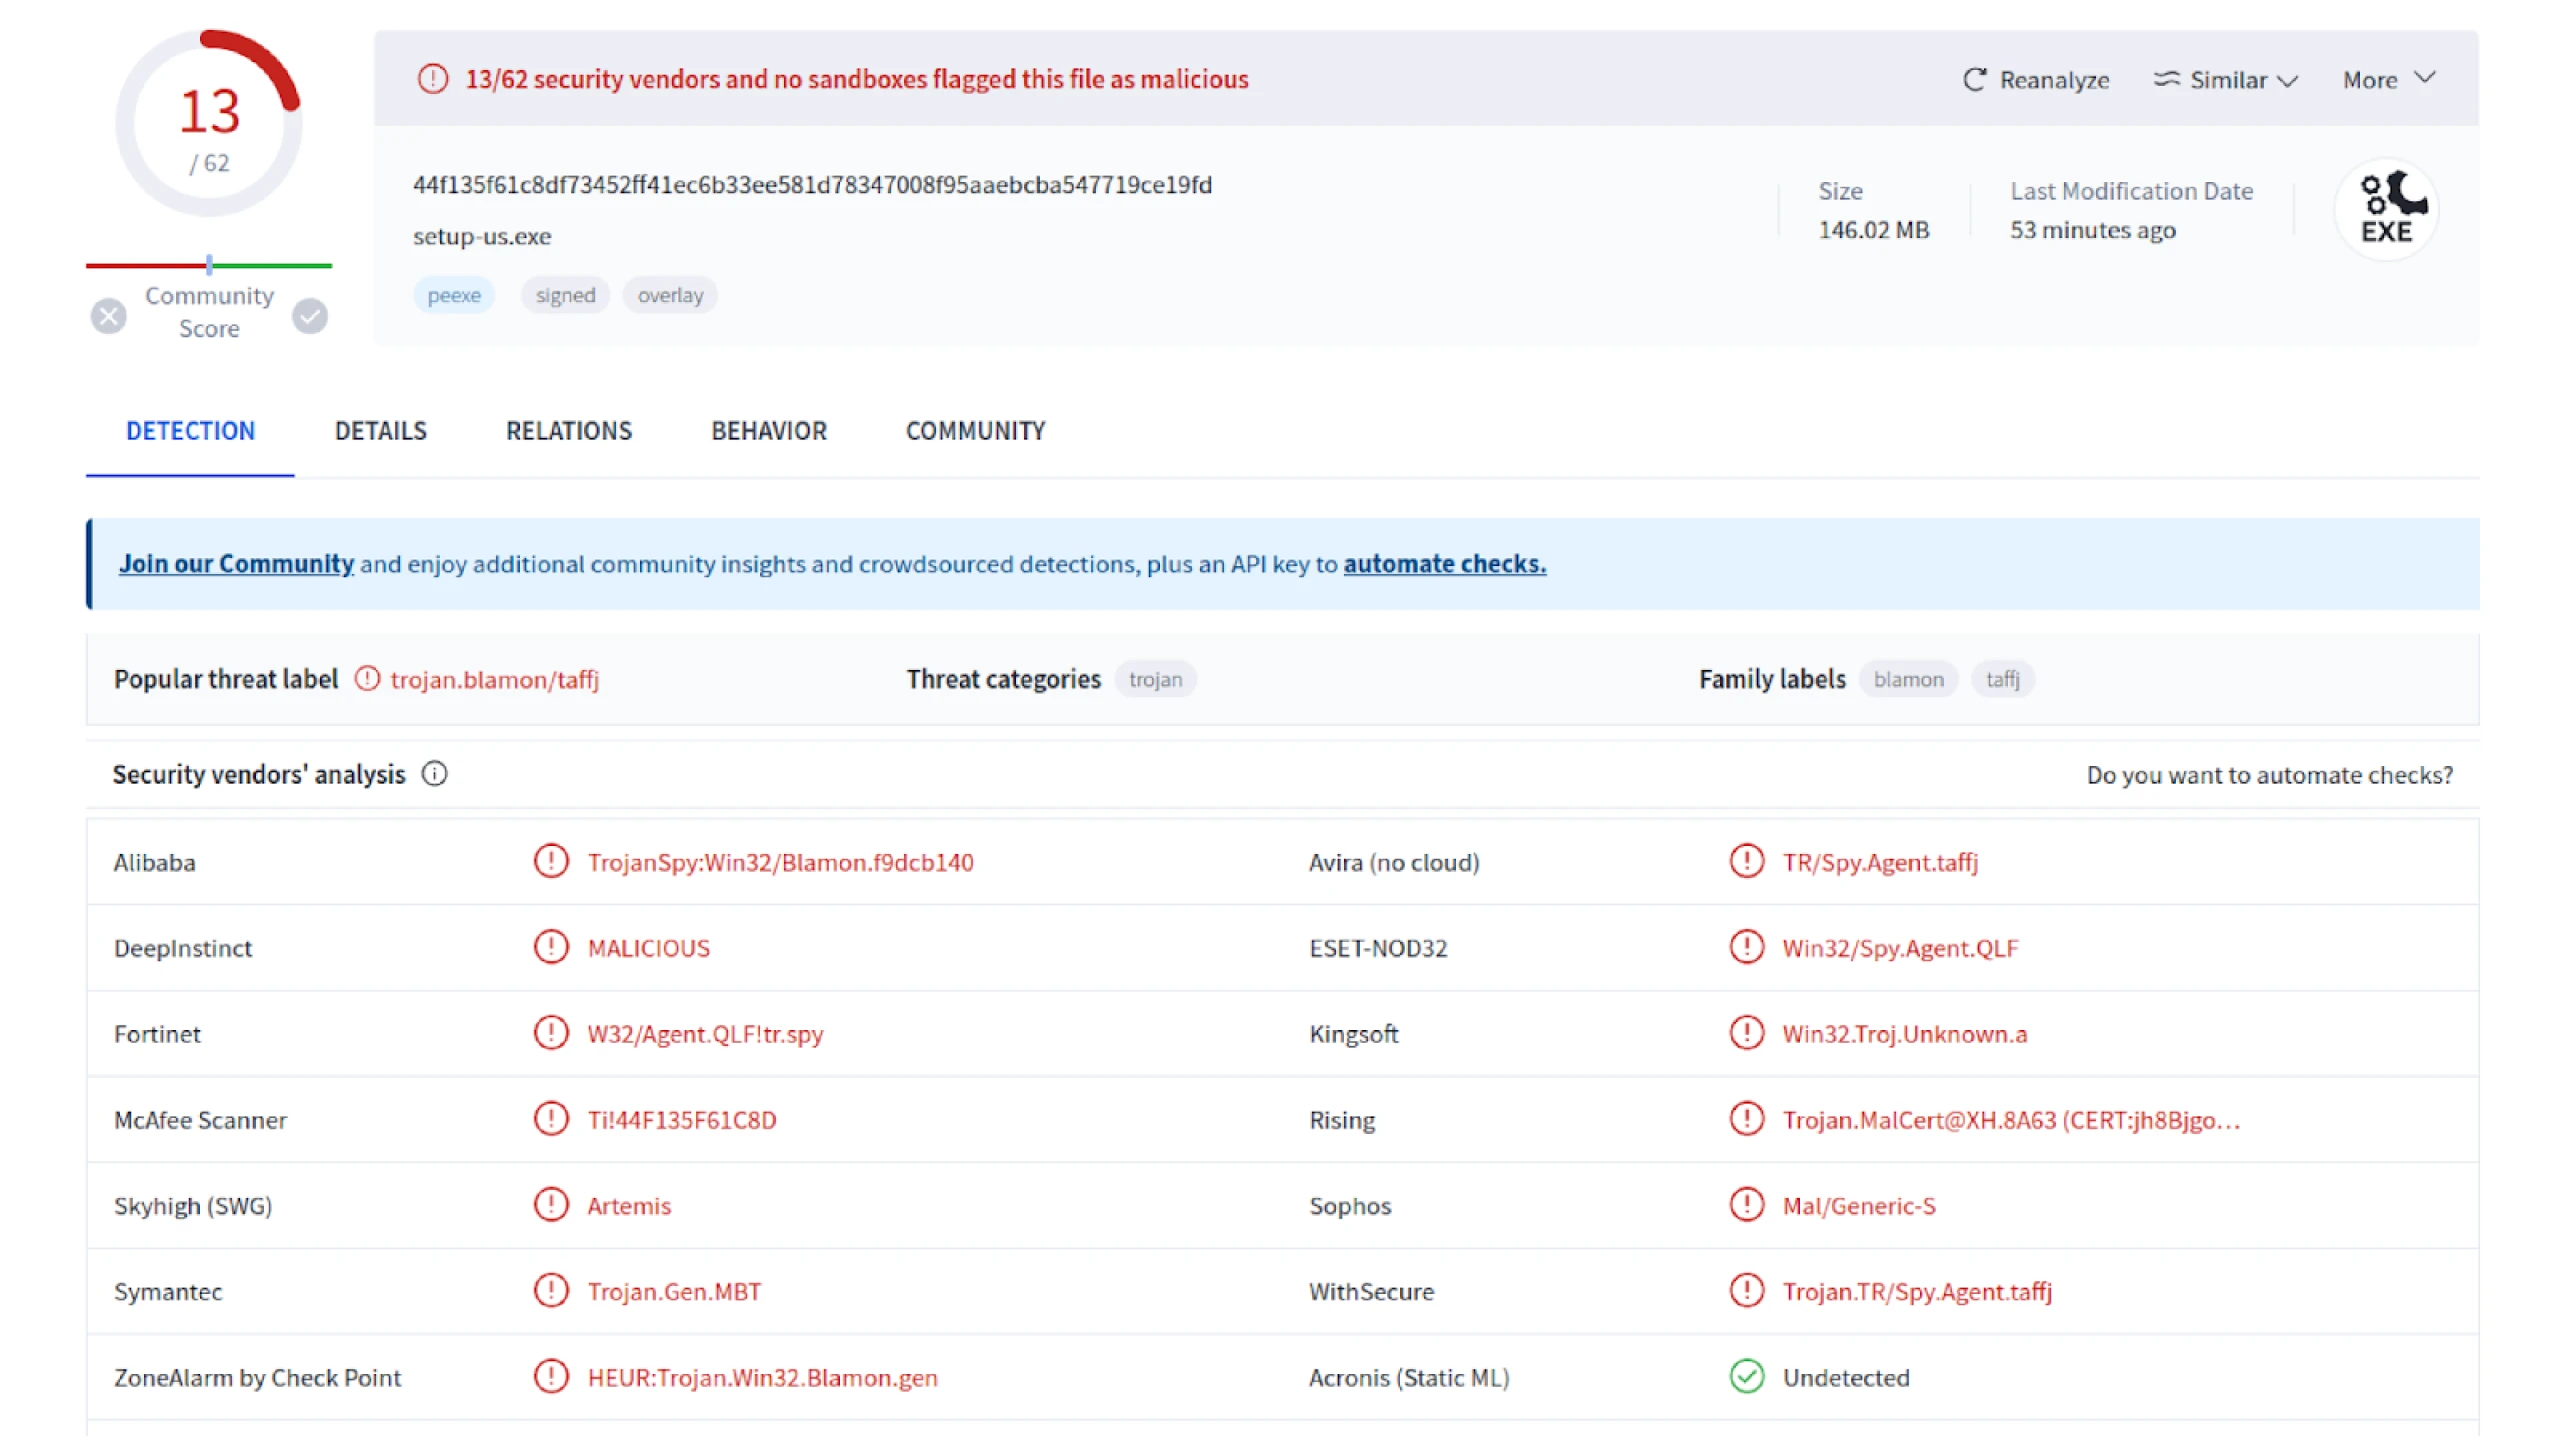Open the DETECTION tab

coord(190,431)
